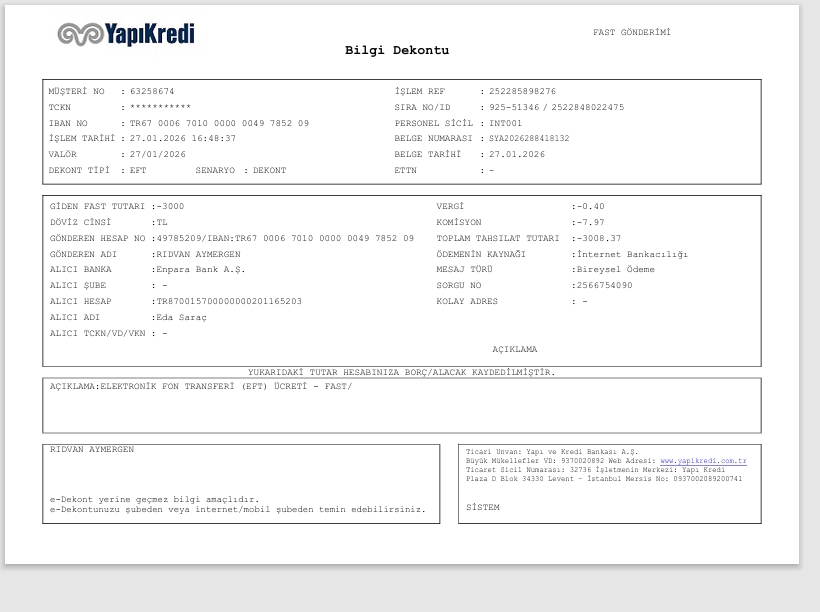Select the ALICI HESAP IBAN number

[x=229, y=301]
